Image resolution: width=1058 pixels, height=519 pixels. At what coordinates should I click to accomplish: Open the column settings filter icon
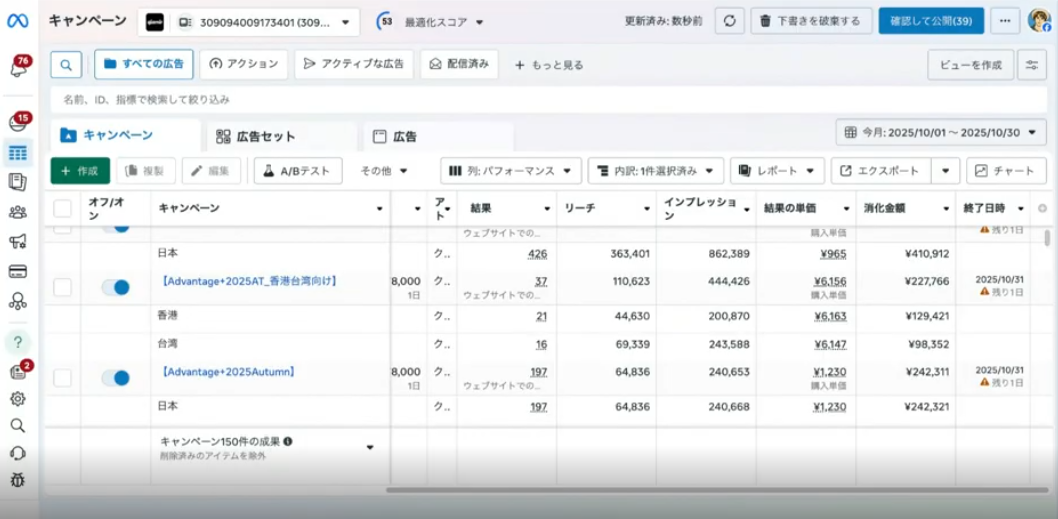(x=1032, y=65)
